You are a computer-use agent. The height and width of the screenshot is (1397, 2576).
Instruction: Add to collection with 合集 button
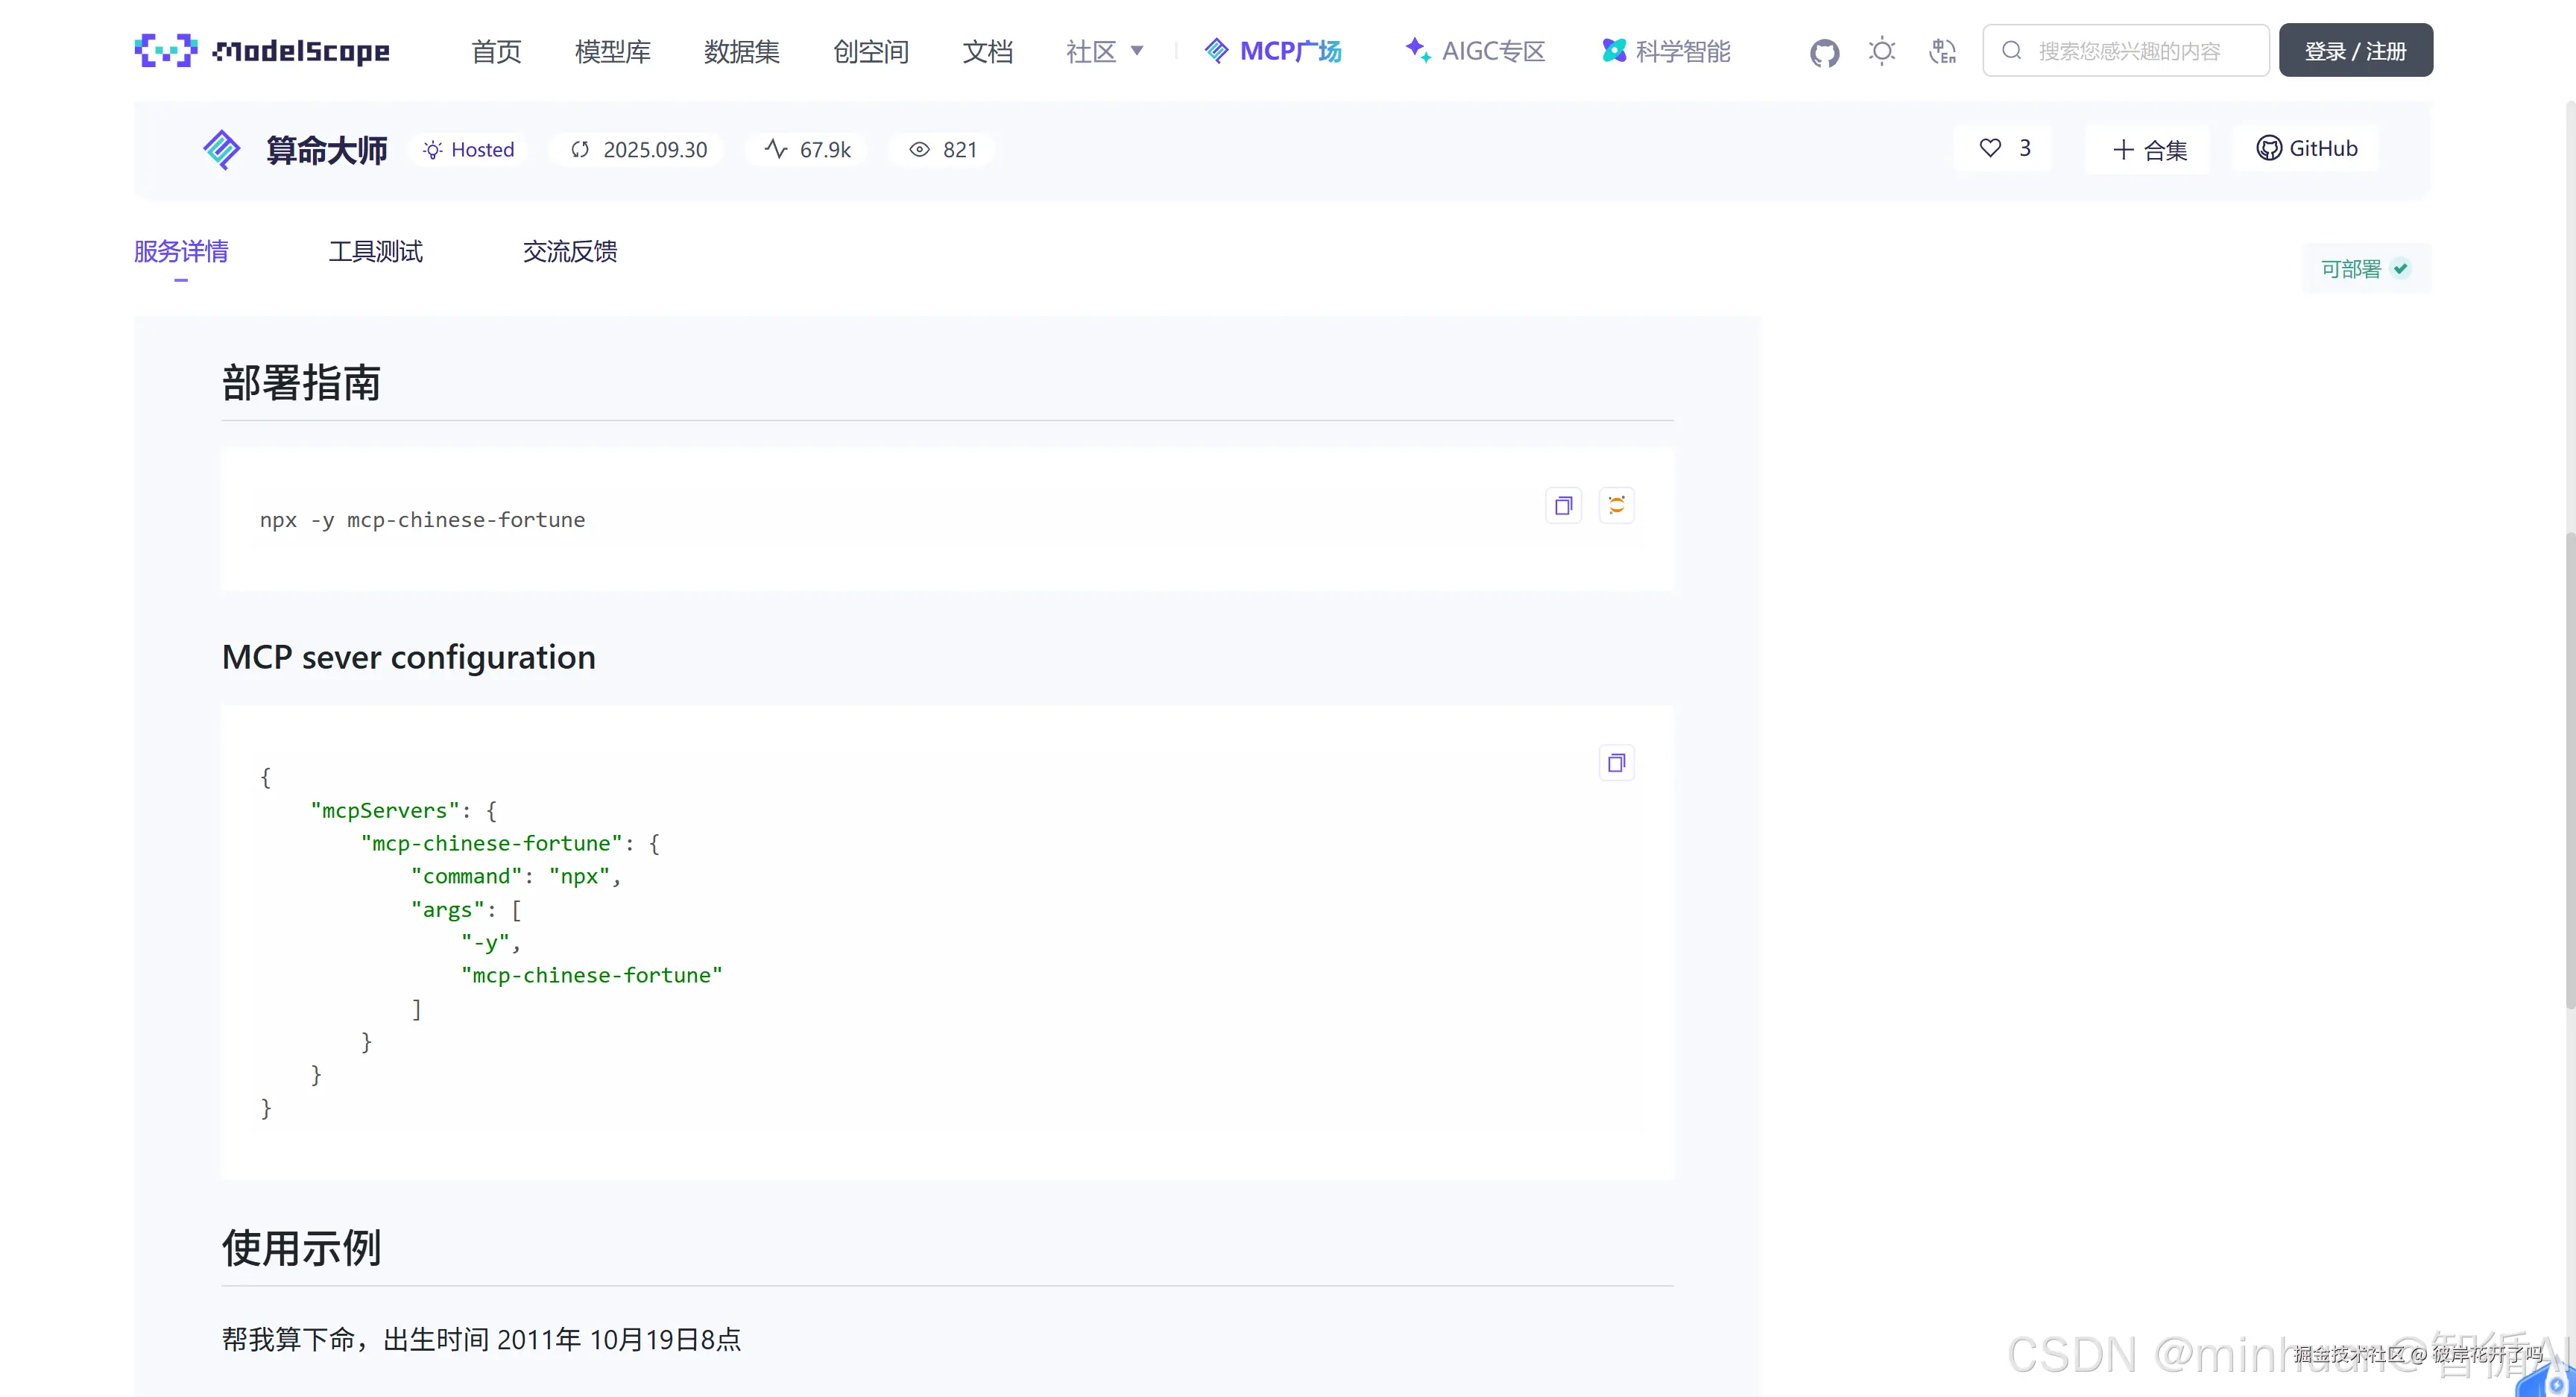(x=2149, y=150)
